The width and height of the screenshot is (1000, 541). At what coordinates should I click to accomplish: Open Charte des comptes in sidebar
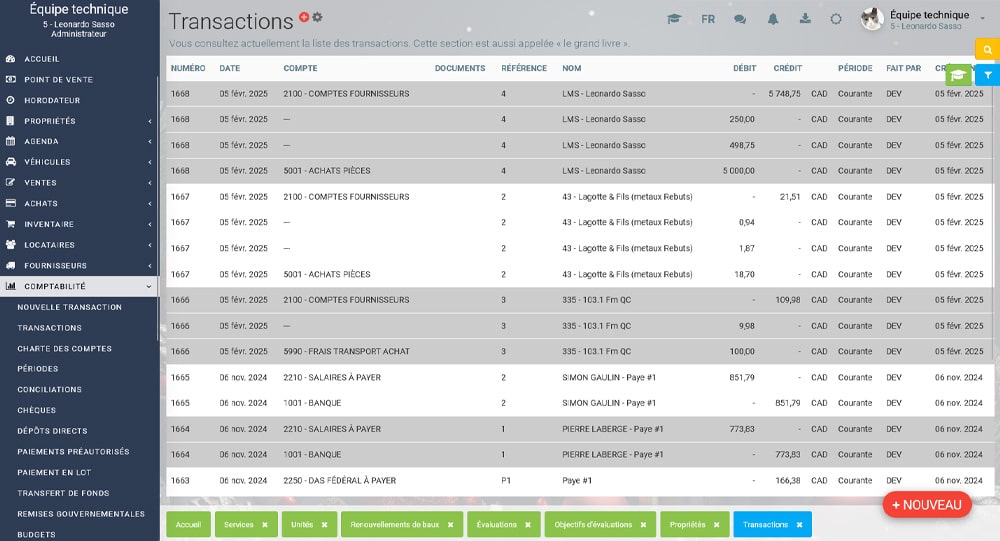[x=64, y=348]
